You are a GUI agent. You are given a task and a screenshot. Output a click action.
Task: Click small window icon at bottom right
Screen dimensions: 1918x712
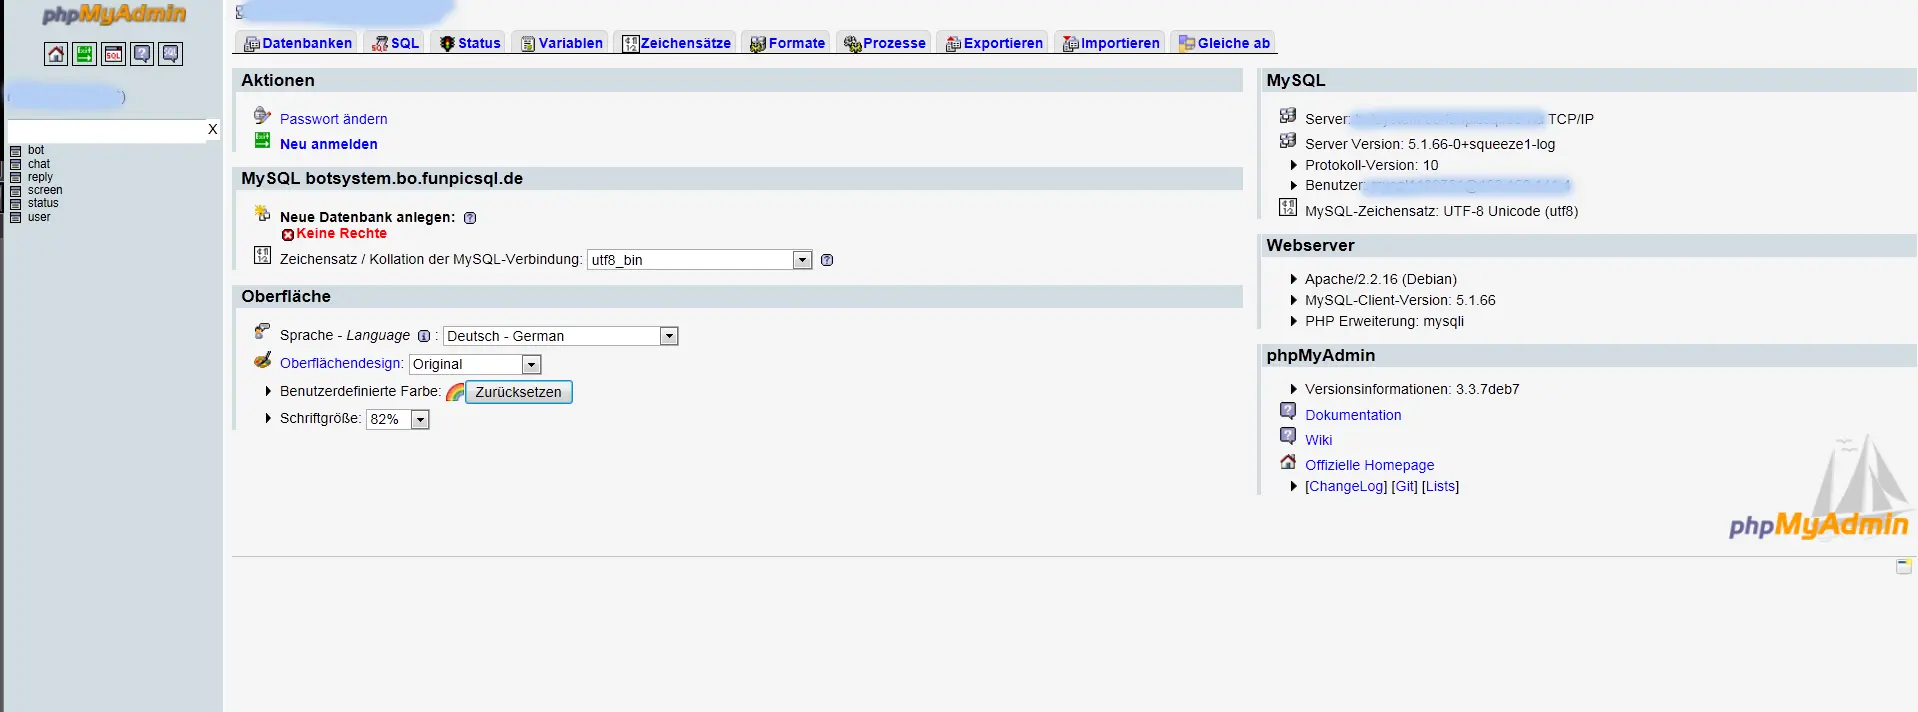[1903, 567]
